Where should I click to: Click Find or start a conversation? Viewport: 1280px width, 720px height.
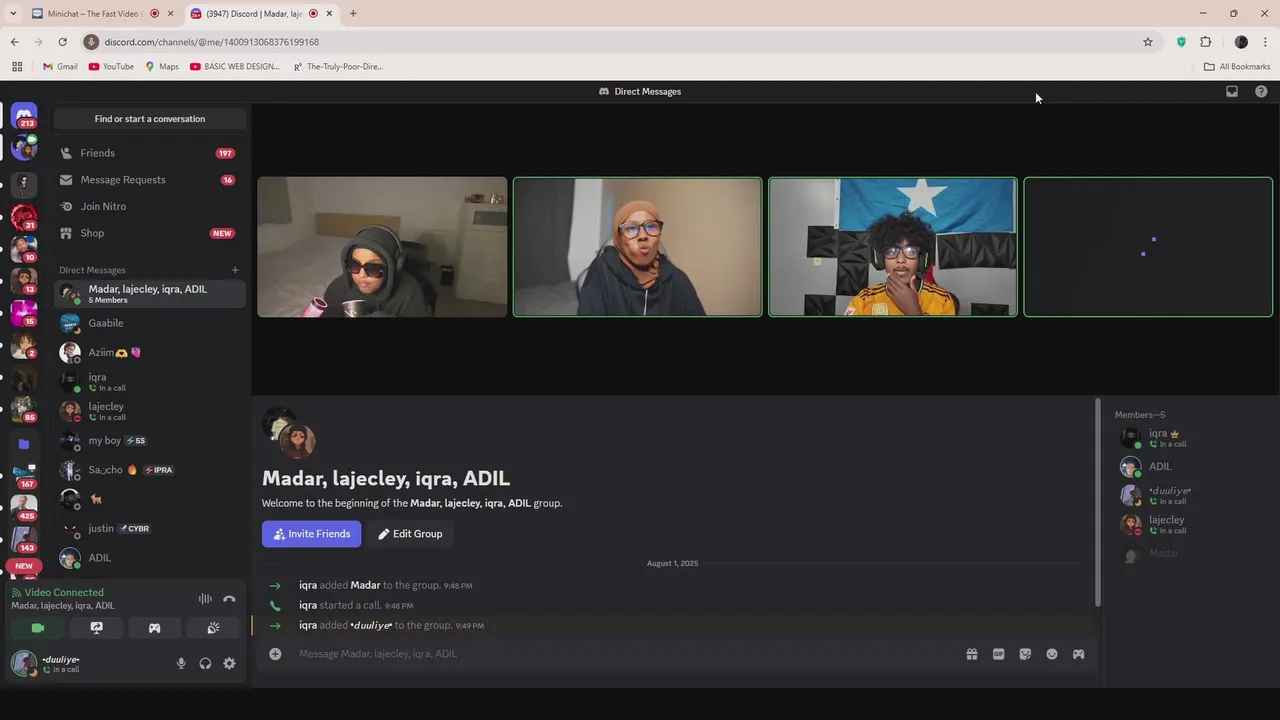point(150,119)
